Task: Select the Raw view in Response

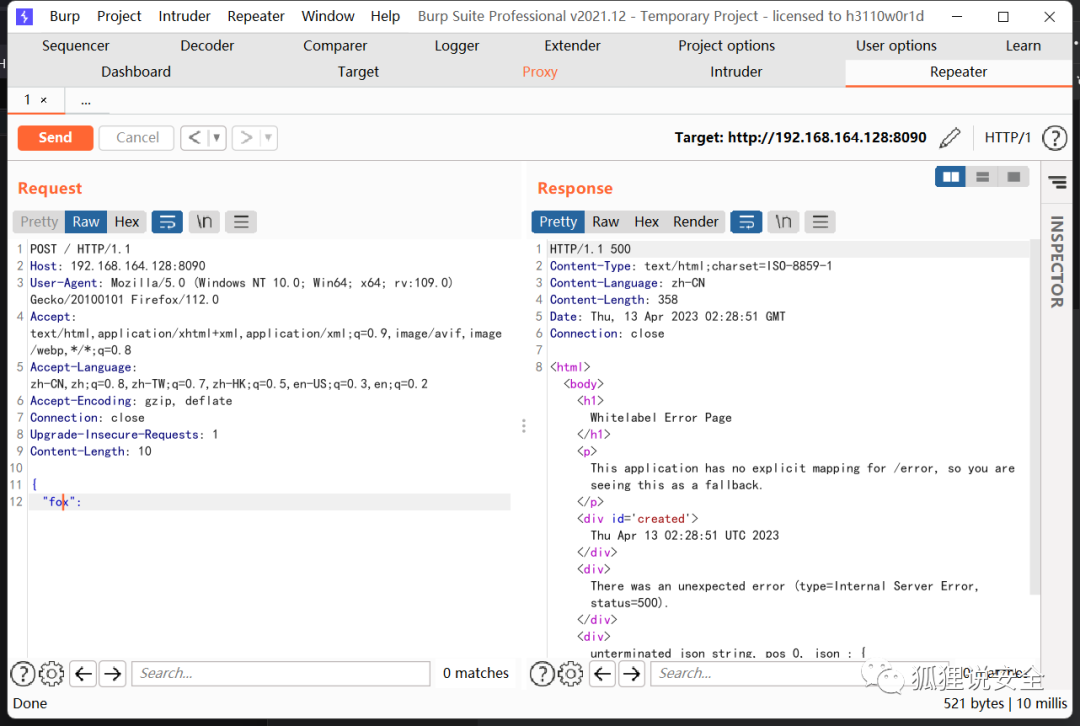Action: (x=605, y=222)
